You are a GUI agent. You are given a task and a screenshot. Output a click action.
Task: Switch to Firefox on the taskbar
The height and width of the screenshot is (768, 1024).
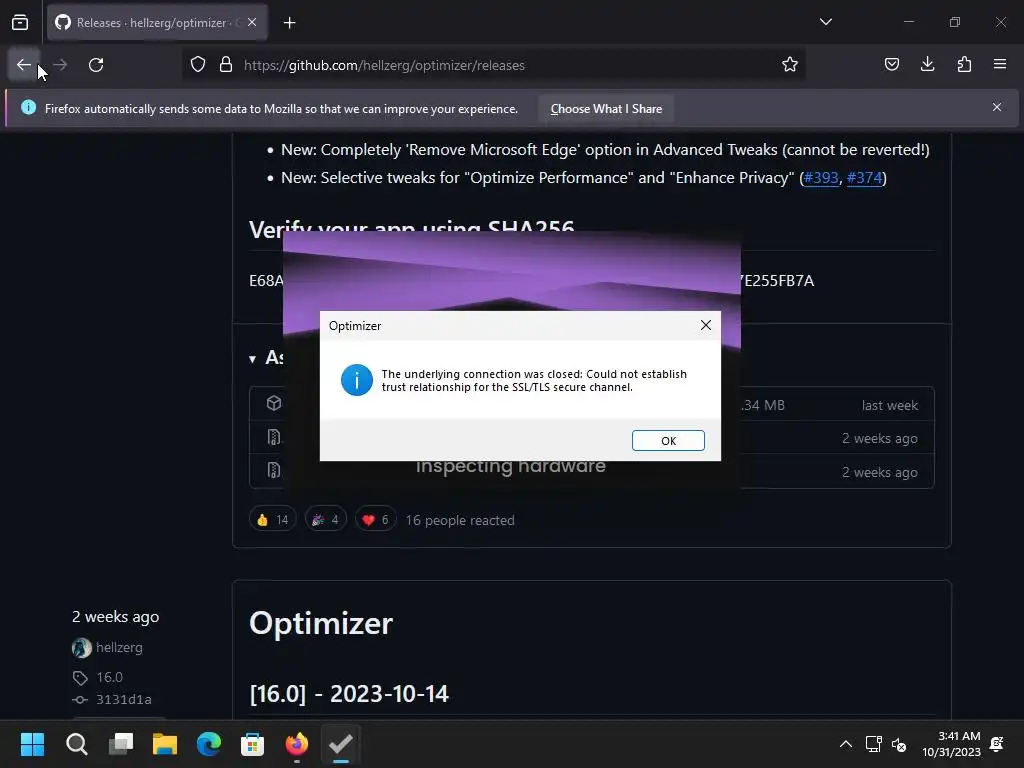click(296, 744)
